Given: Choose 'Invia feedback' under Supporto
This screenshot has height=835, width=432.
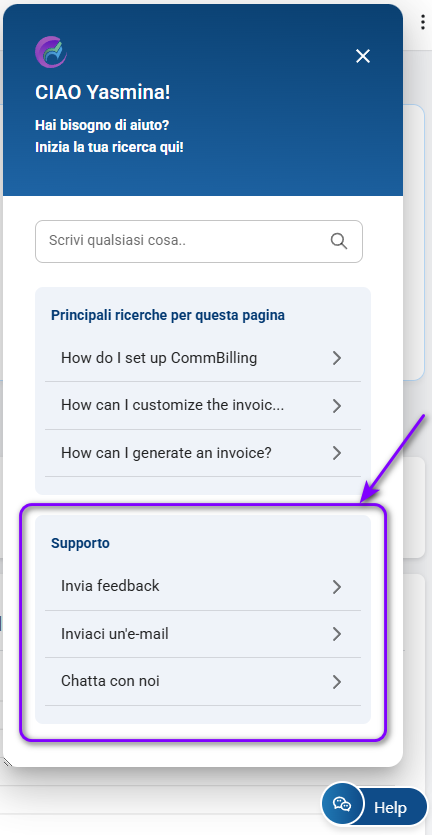Looking at the screenshot, I should point(202,586).
